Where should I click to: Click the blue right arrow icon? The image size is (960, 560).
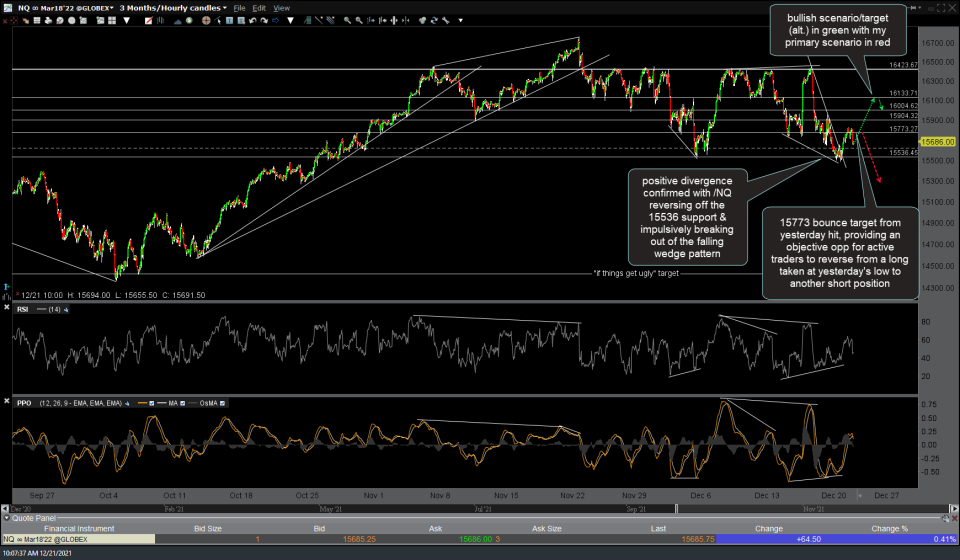276,20
